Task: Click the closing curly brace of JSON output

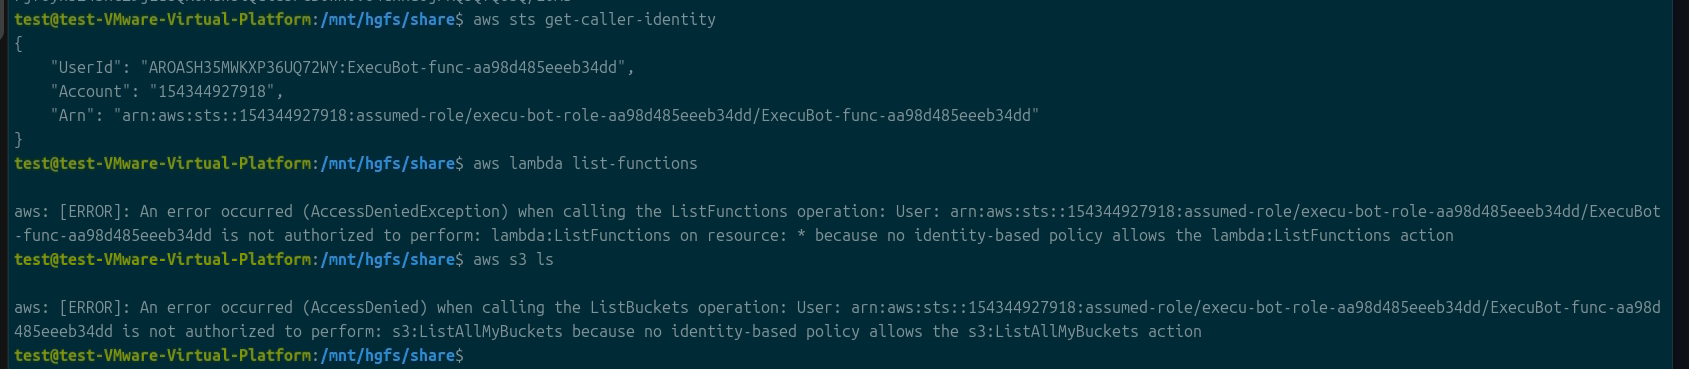Action: point(18,139)
